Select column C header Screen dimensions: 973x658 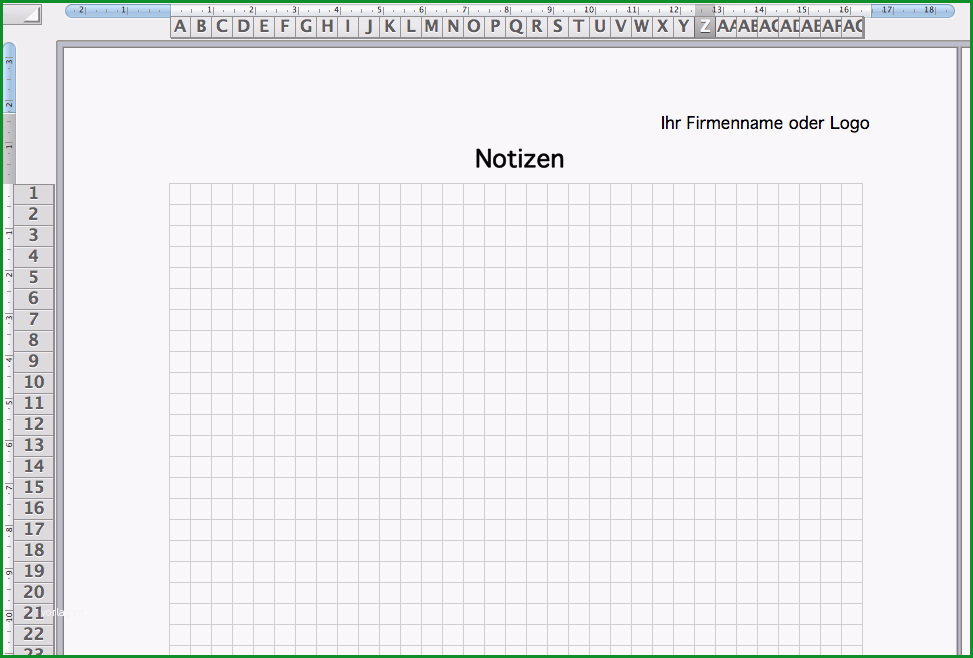222,27
